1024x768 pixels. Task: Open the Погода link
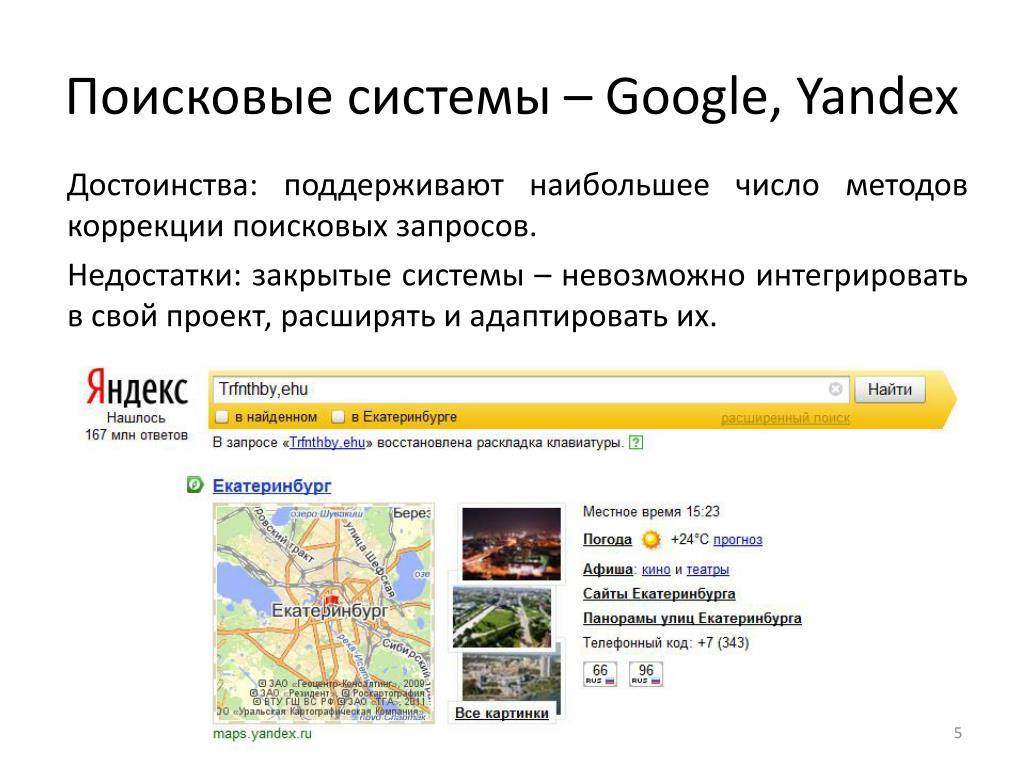pyautogui.click(x=607, y=539)
